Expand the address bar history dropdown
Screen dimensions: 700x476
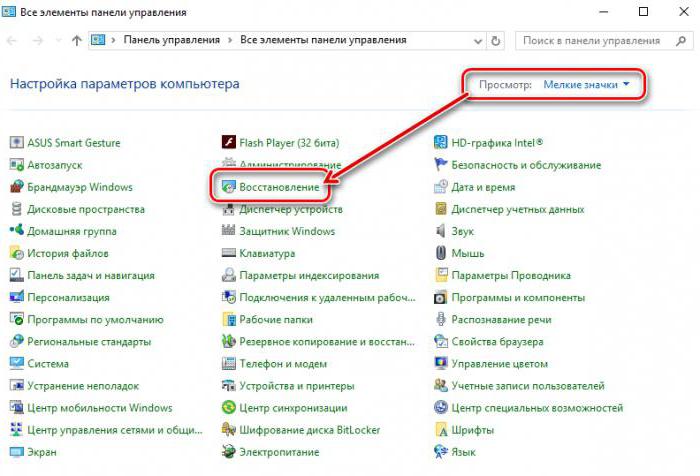pos(478,41)
